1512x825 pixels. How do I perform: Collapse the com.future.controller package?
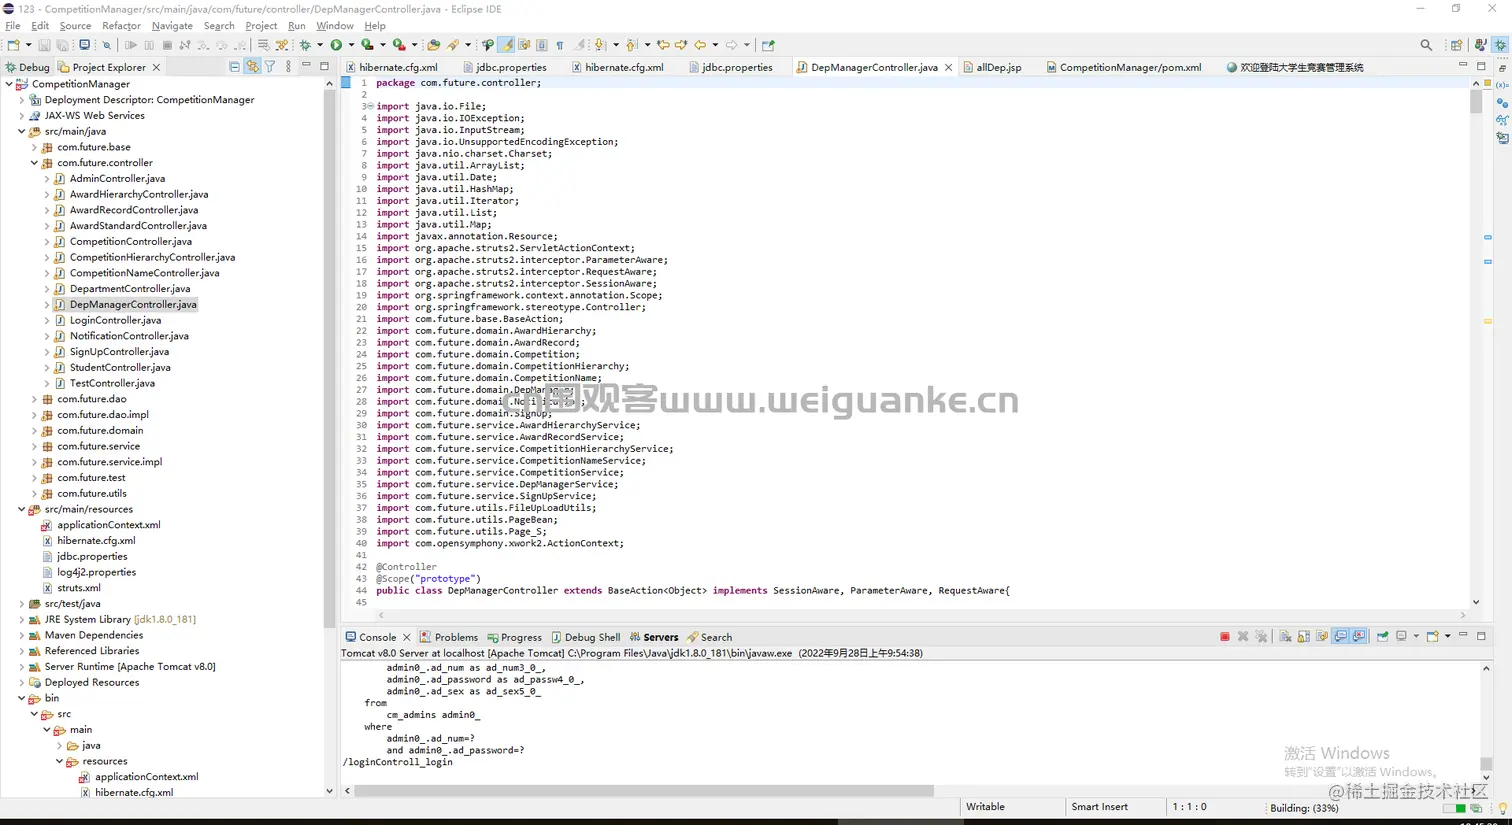(34, 163)
